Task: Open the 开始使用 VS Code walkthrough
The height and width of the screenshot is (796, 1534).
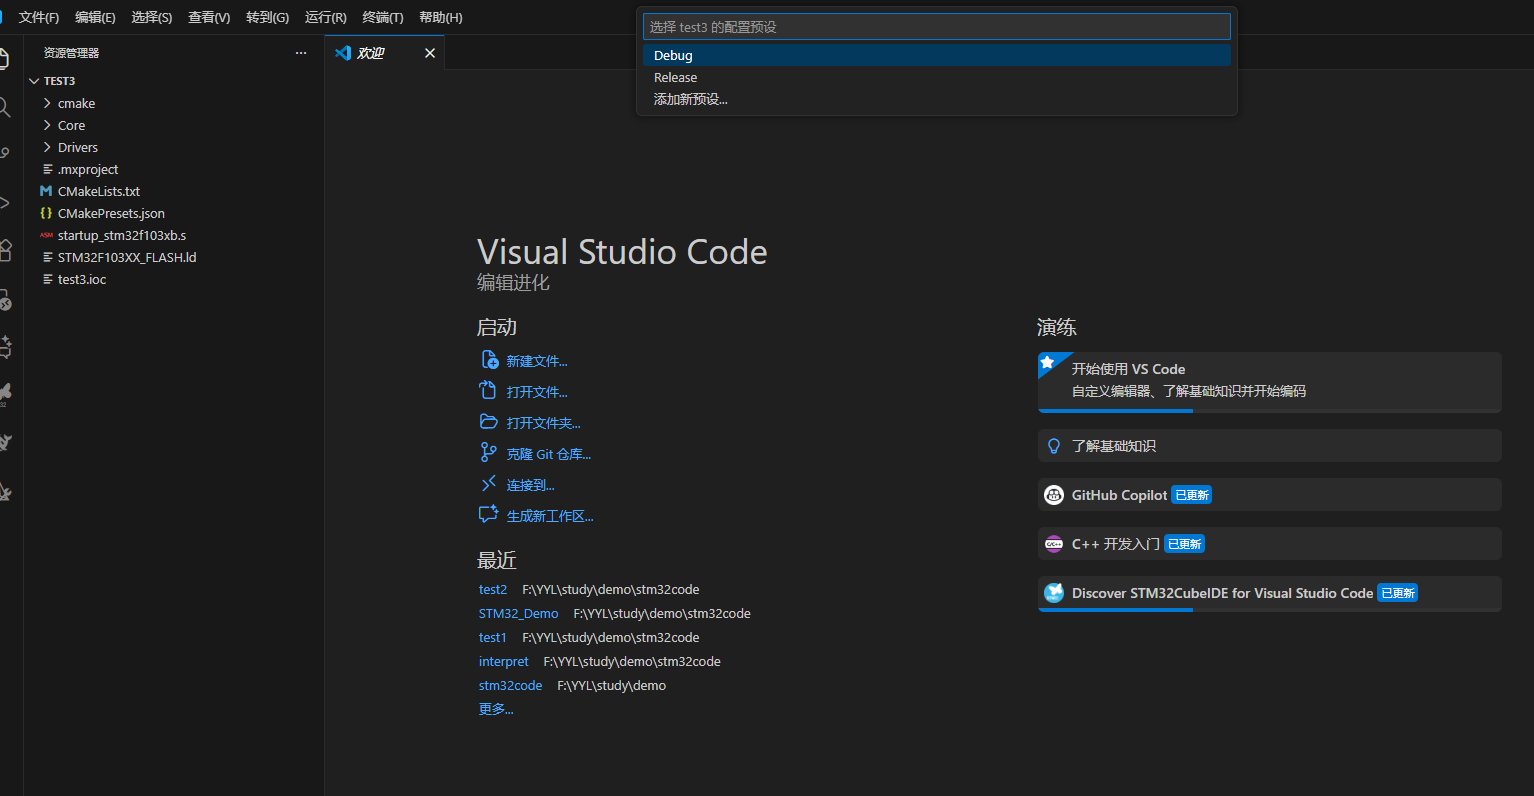Action: [x=1270, y=382]
